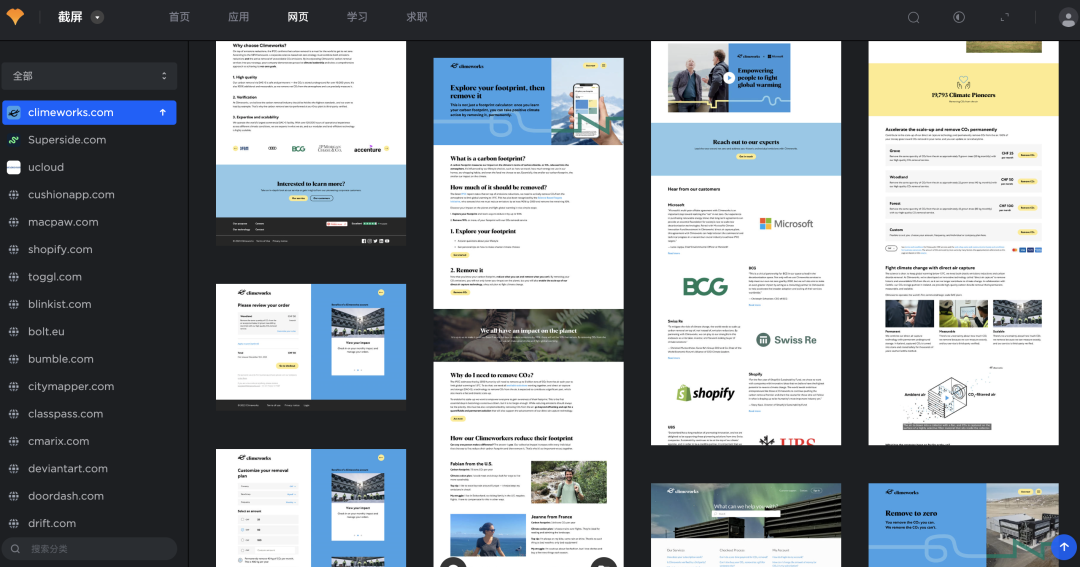This screenshot has height=567, width=1080.
Task: Click globe icon next to blinkist.com
Action: (x=14, y=305)
